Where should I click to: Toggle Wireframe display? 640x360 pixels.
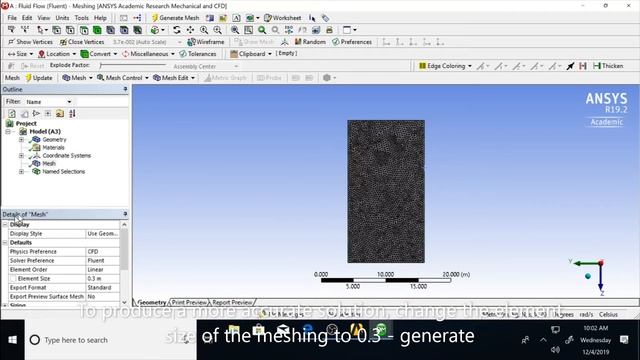[206, 42]
